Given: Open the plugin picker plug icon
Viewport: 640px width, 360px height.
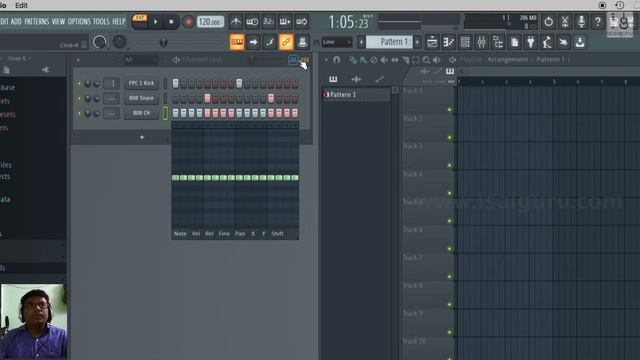Looking at the screenshot, I should [x=531, y=42].
